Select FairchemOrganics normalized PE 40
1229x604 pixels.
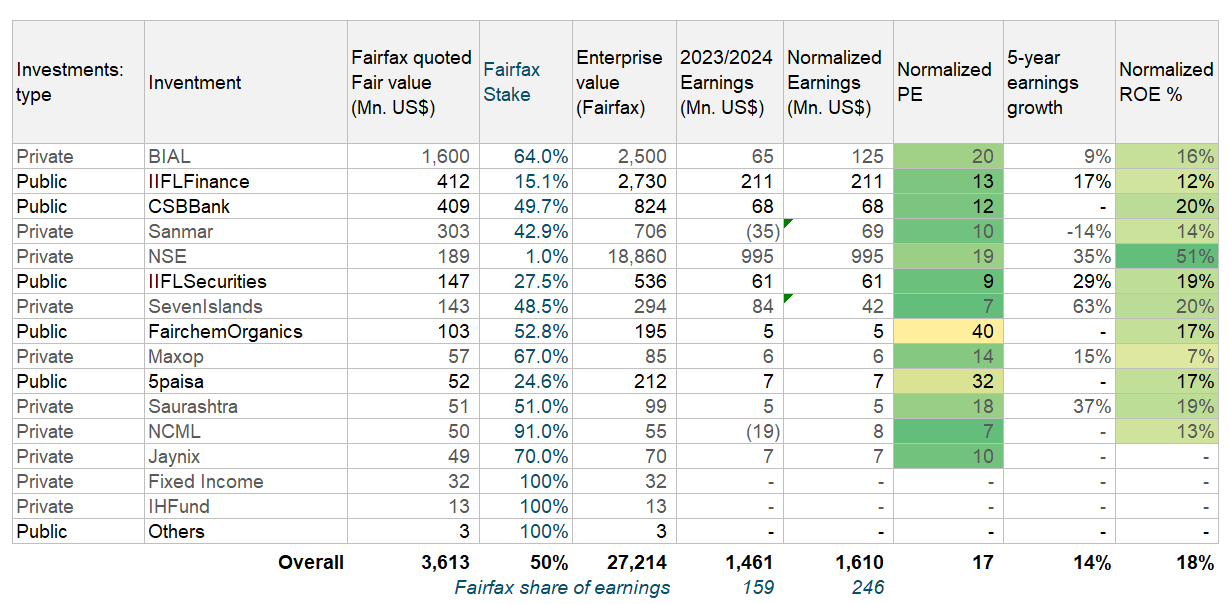click(947, 331)
